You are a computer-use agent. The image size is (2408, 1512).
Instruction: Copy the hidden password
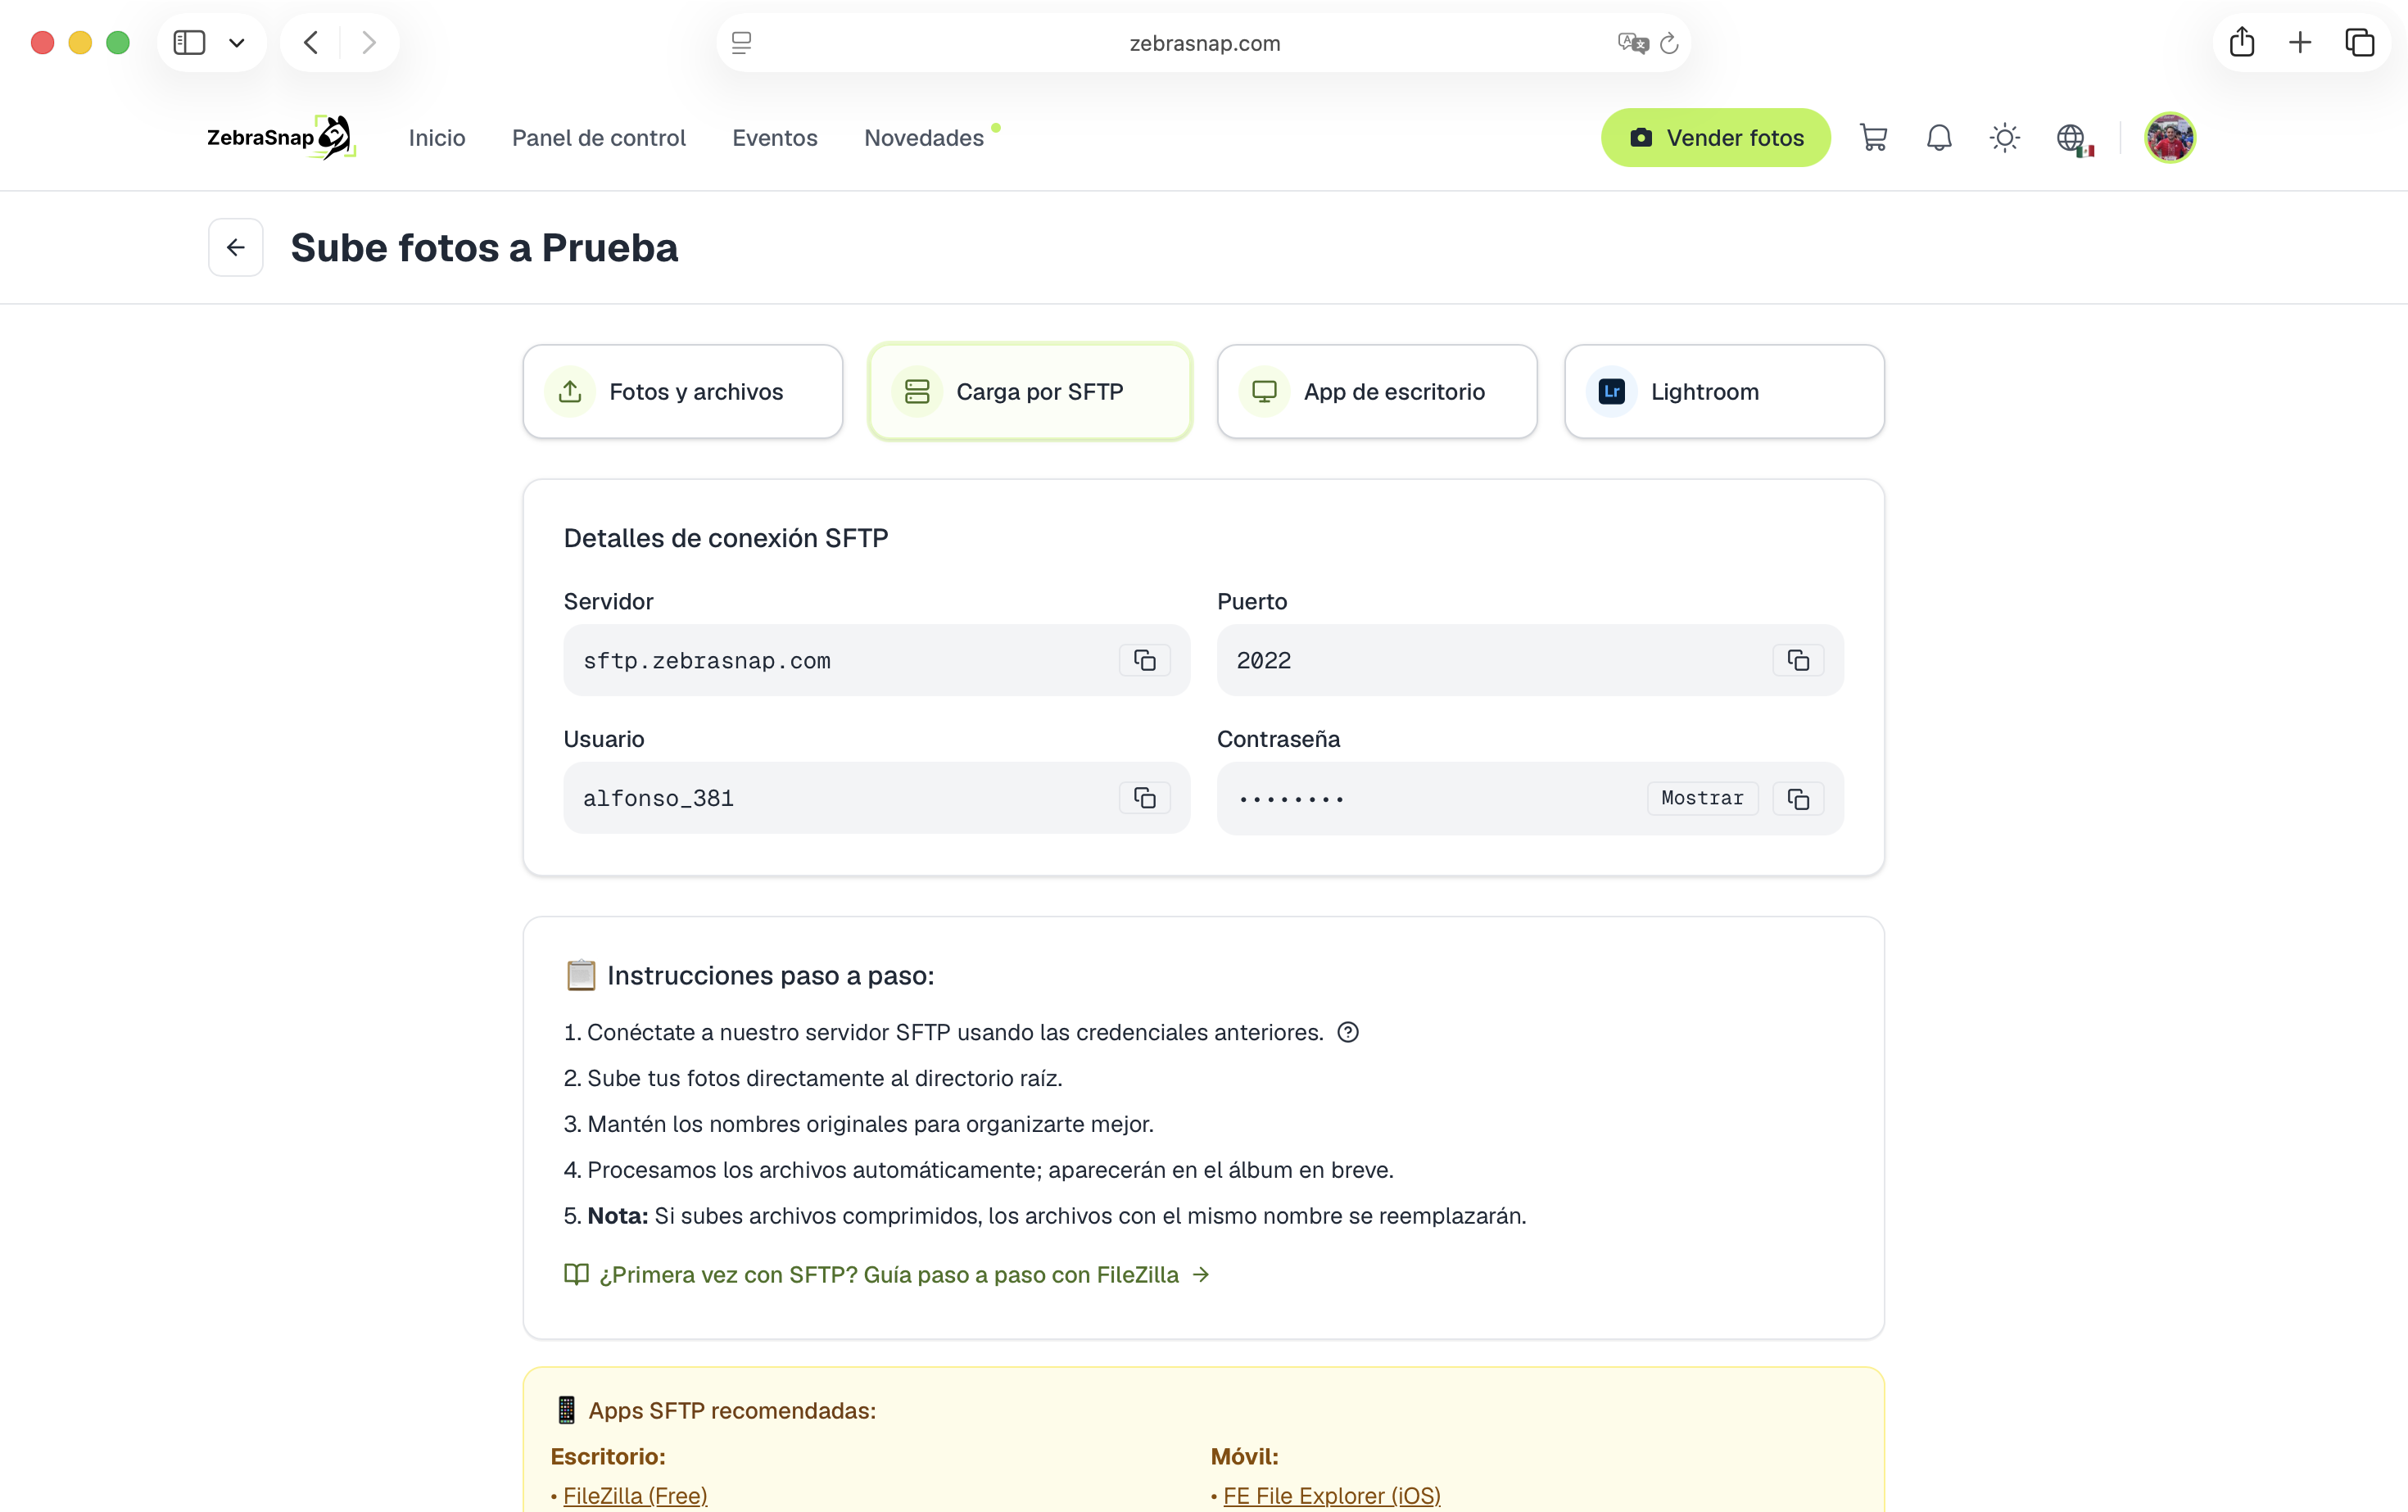1797,798
